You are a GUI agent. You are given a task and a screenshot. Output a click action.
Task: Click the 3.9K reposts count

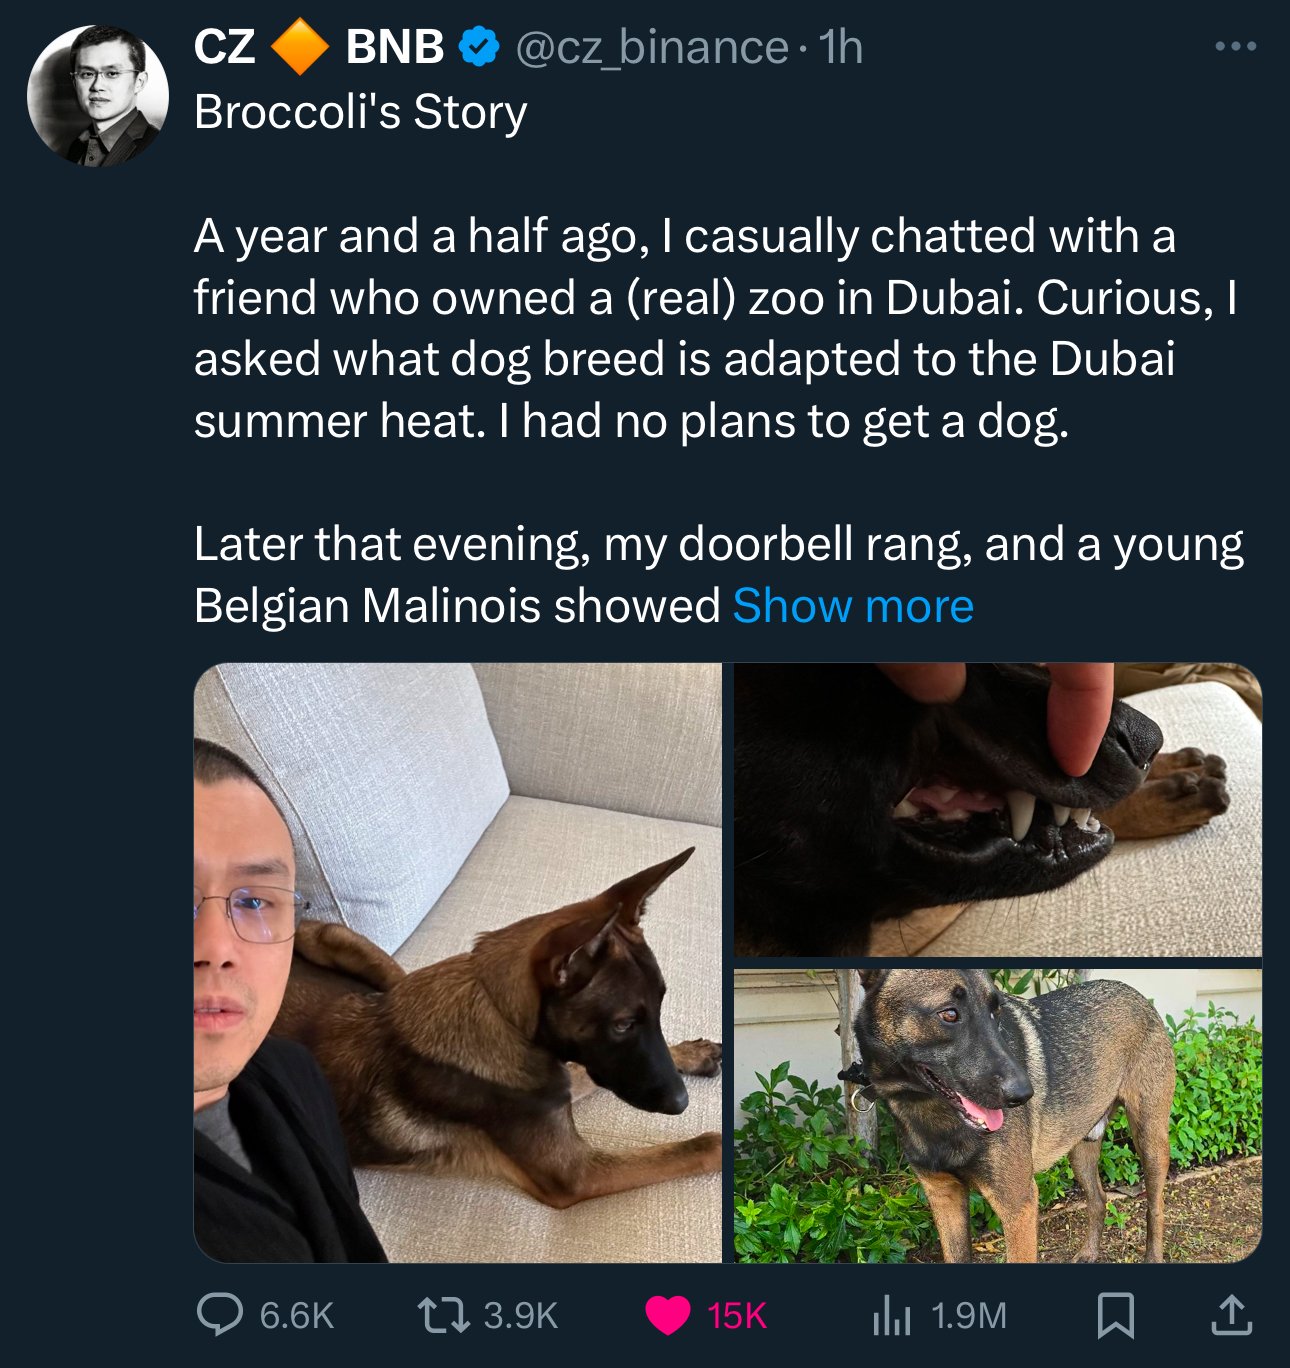click(520, 1315)
